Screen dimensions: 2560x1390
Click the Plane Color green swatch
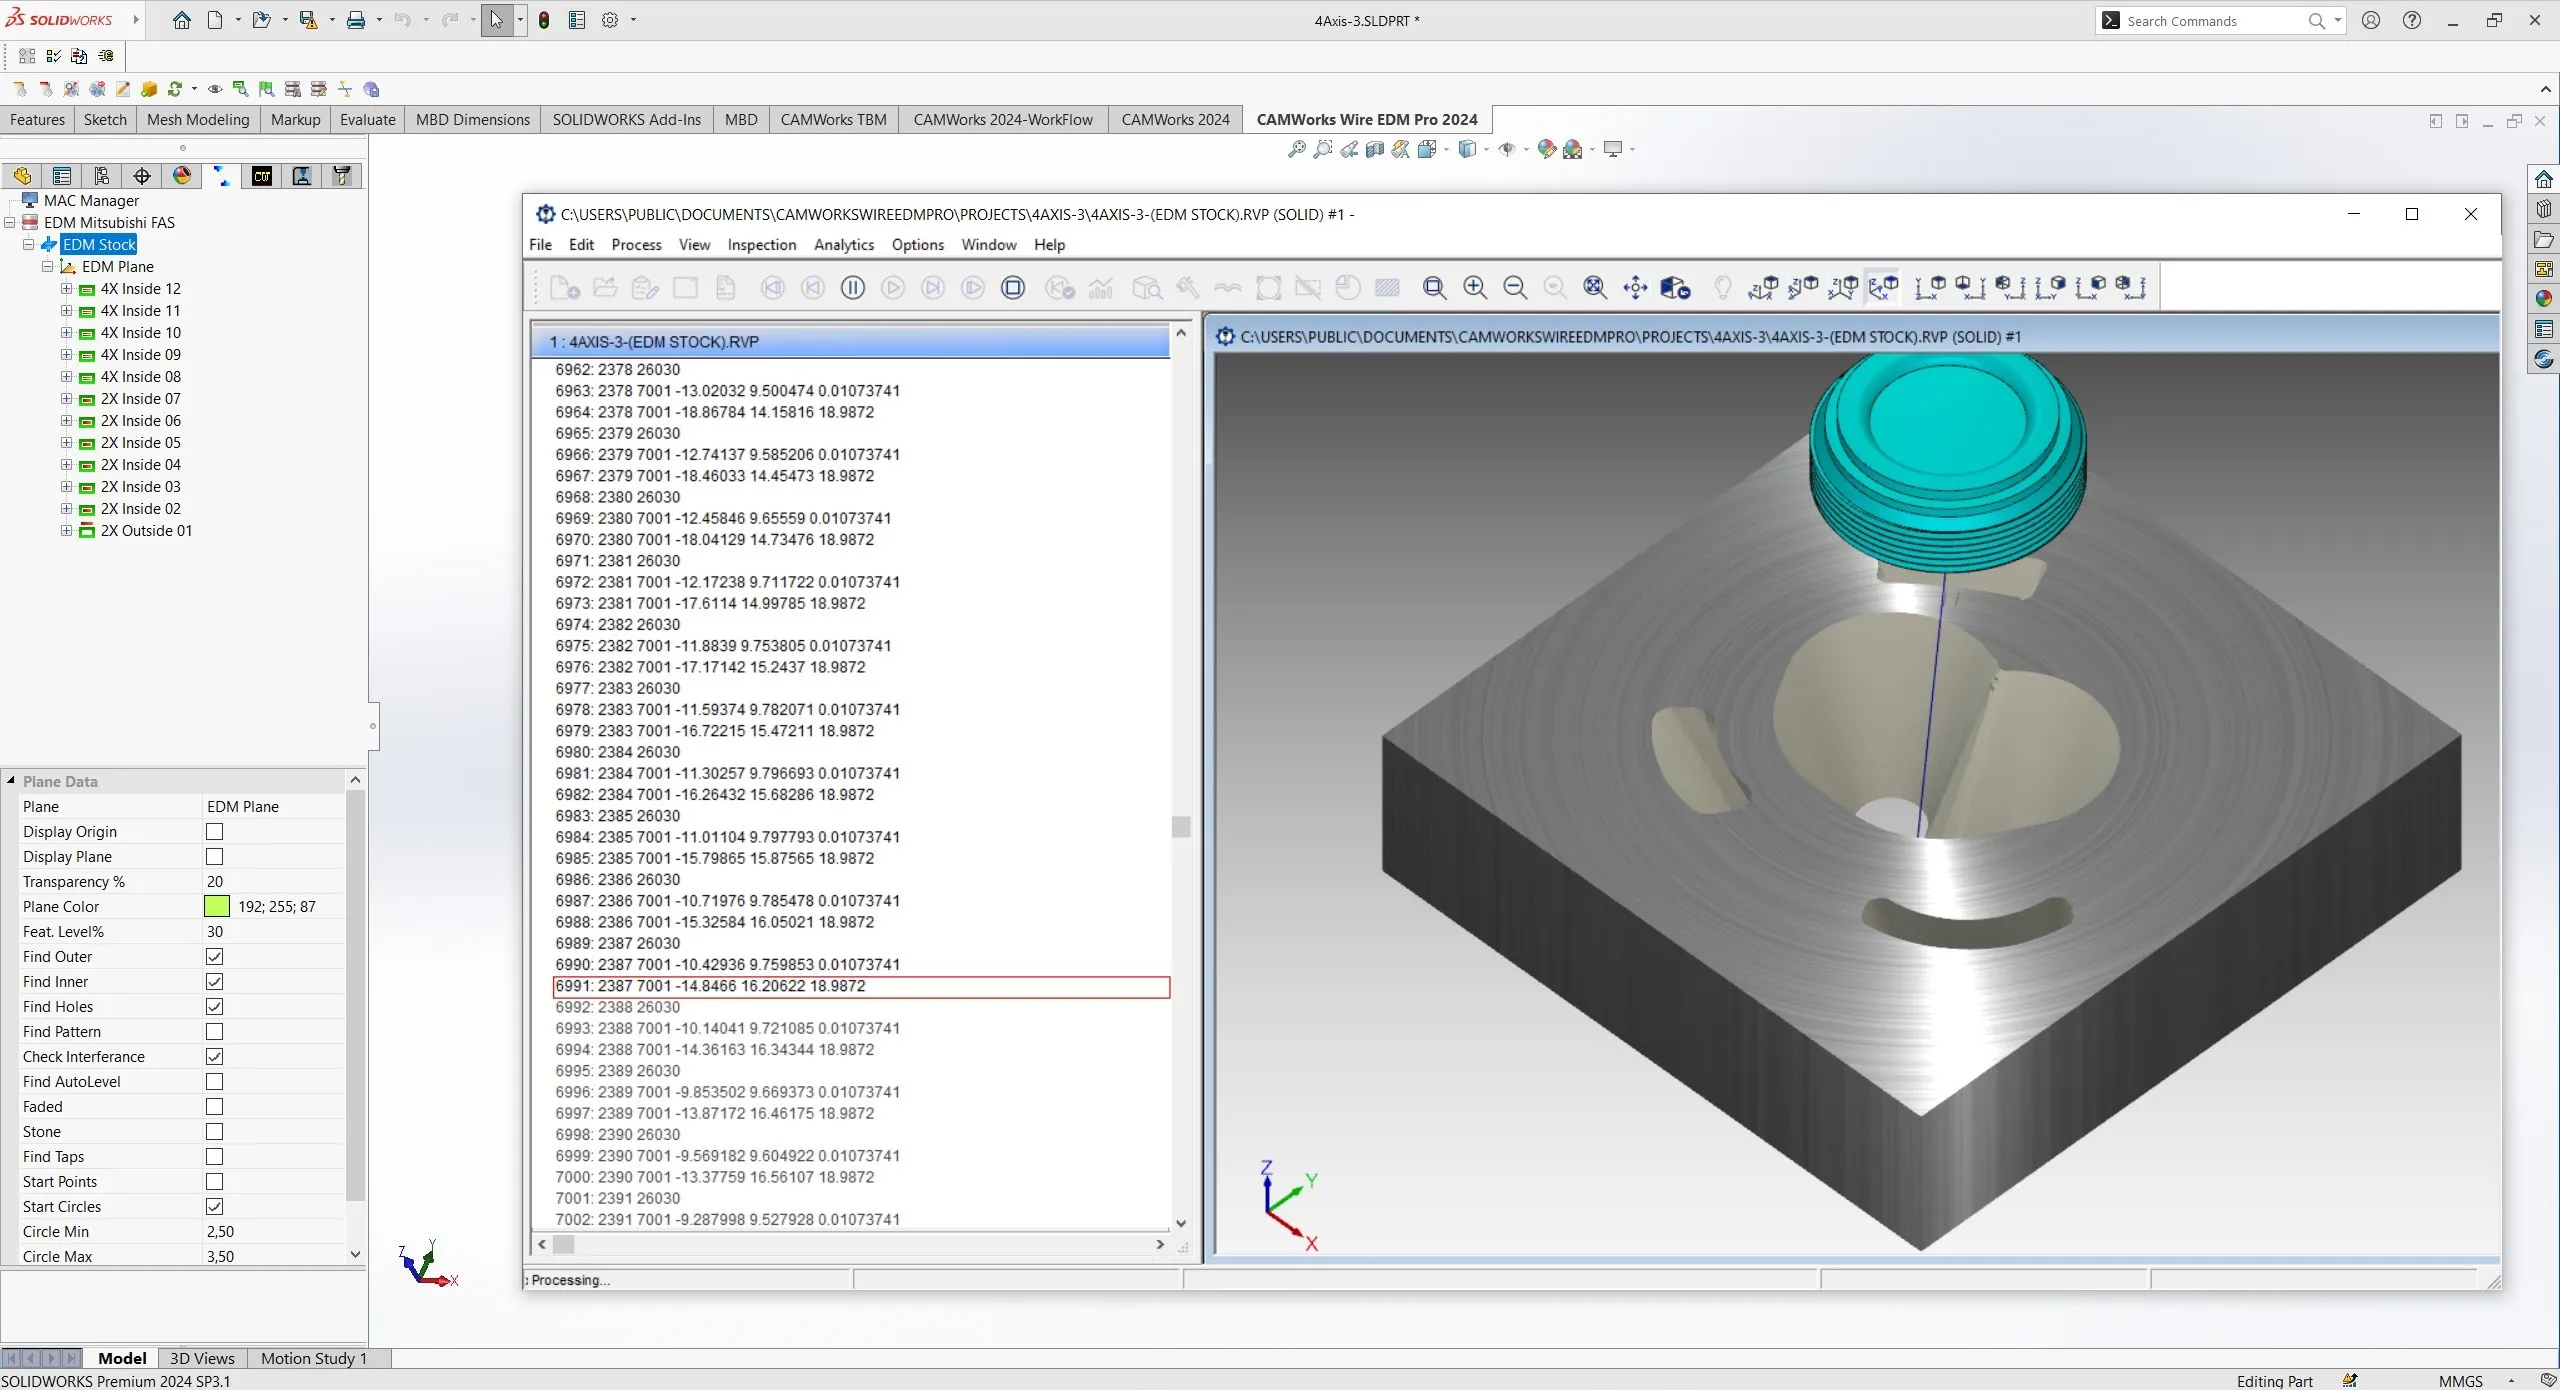coord(217,907)
